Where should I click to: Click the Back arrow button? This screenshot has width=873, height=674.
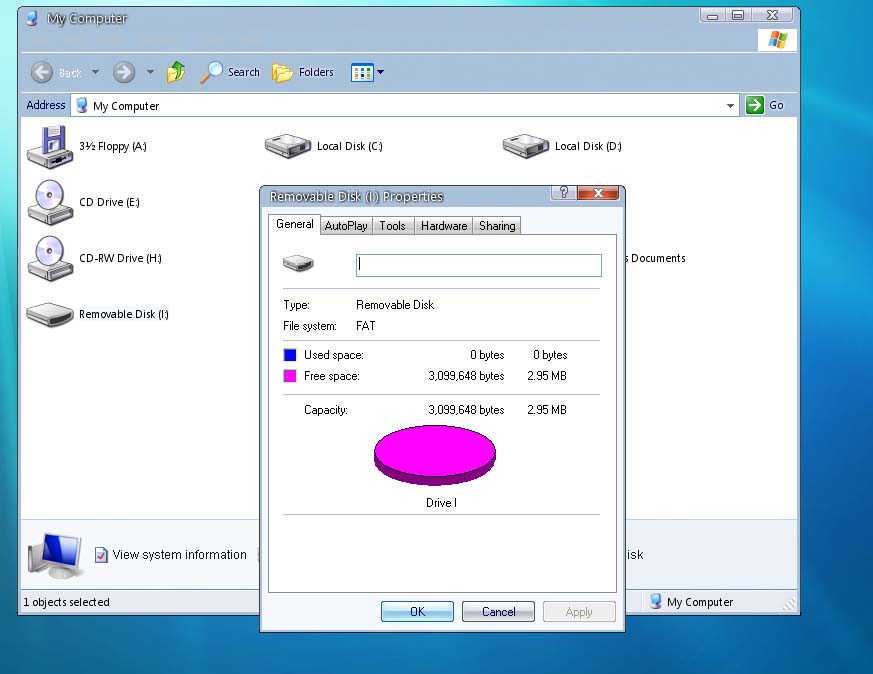[x=42, y=72]
